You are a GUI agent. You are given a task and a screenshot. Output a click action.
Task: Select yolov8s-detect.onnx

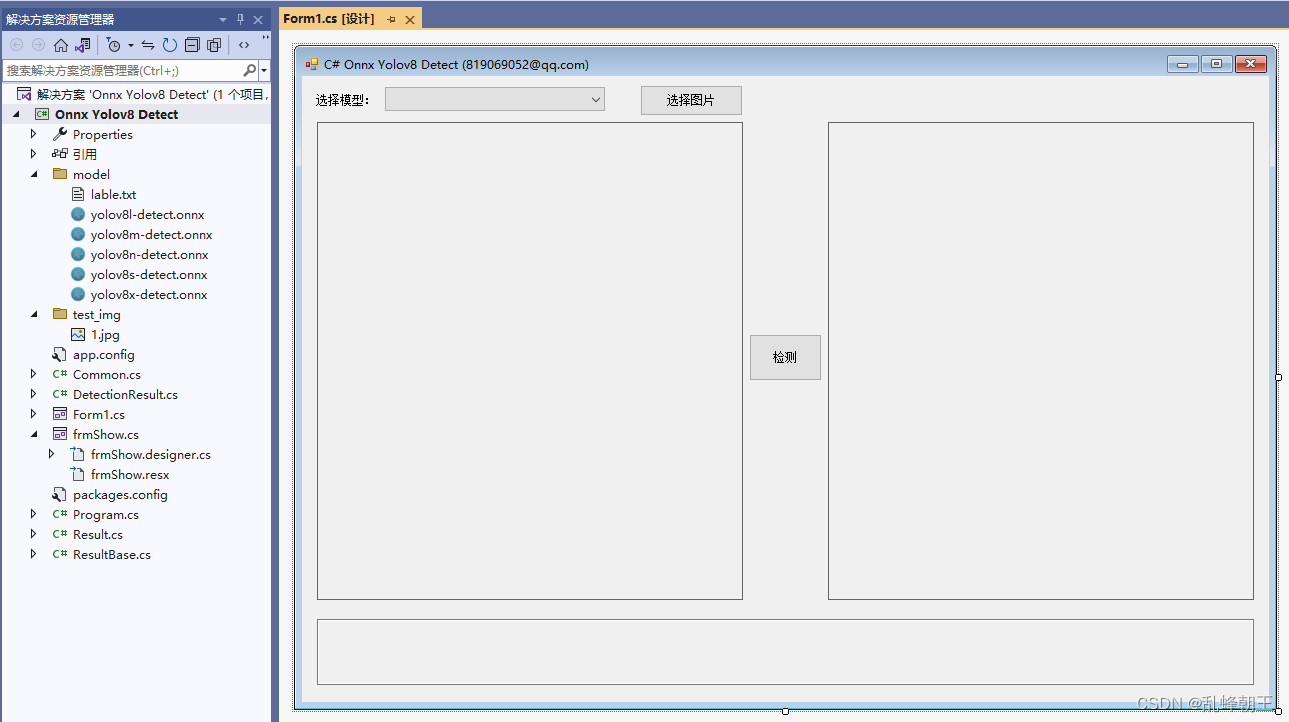click(149, 274)
